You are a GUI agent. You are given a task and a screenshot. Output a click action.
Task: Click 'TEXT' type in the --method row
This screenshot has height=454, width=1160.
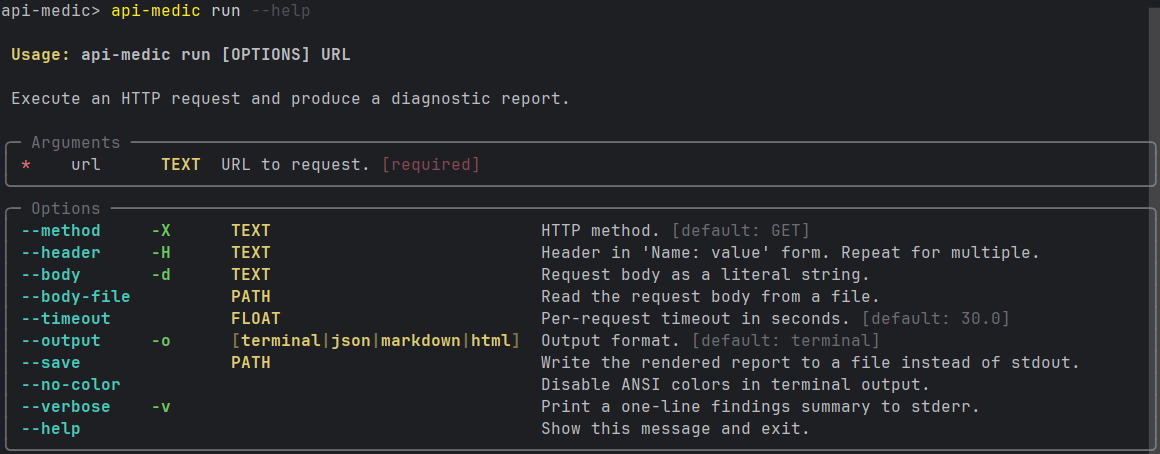point(251,231)
